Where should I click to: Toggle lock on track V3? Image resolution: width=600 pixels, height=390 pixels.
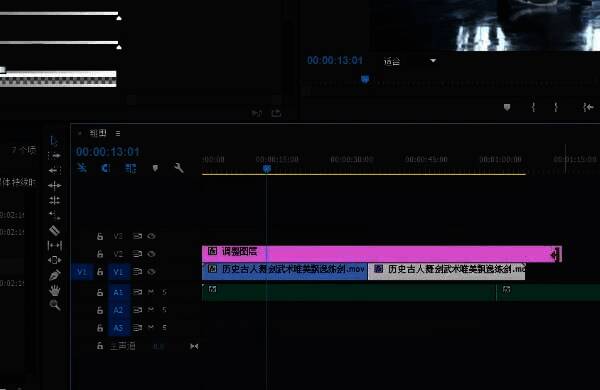100,237
